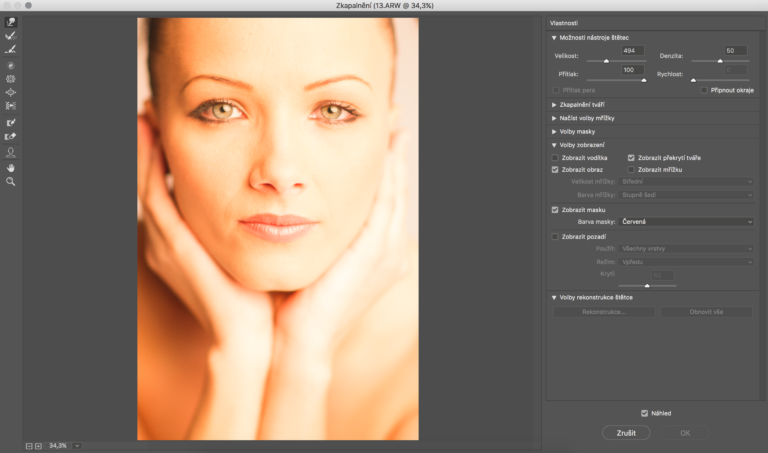768x453 pixels.
Task: Toggle the Náhled preview checkbox
Action: click(644, 412)
